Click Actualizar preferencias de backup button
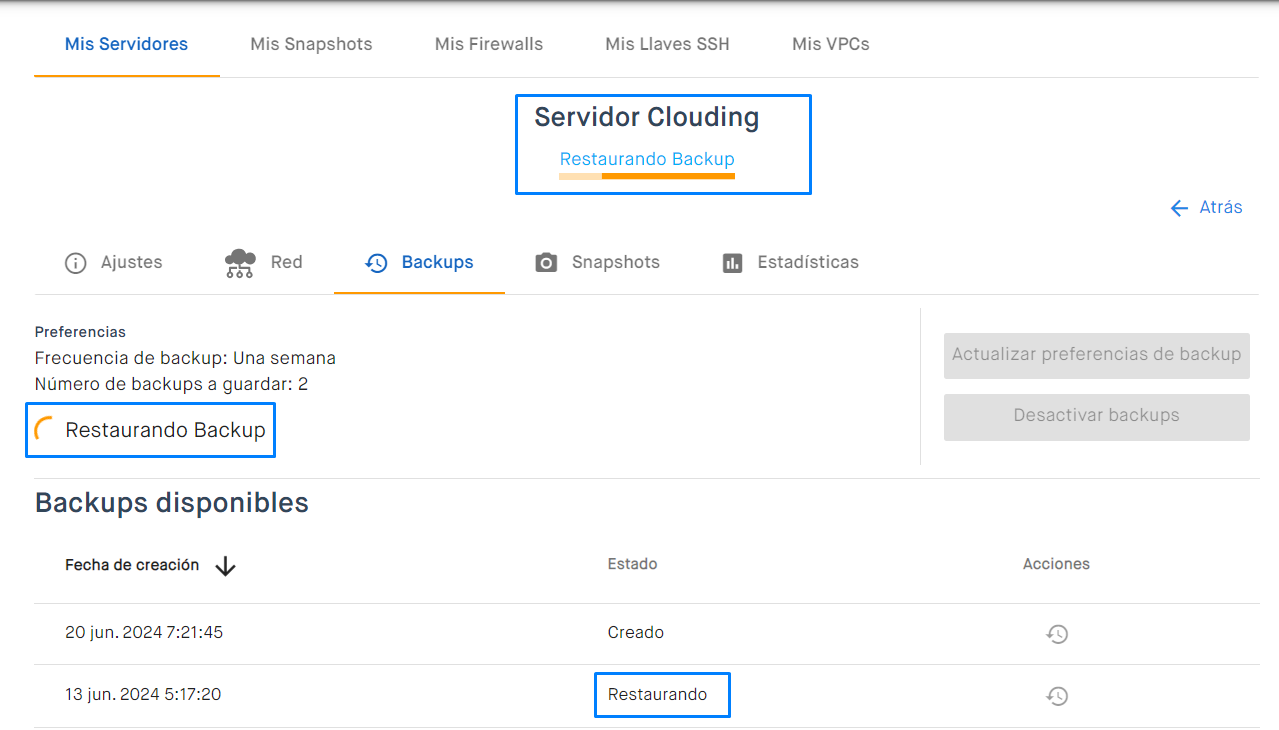The height and width of the screenshot is (730, 1279). click(x=1097, y=355)
